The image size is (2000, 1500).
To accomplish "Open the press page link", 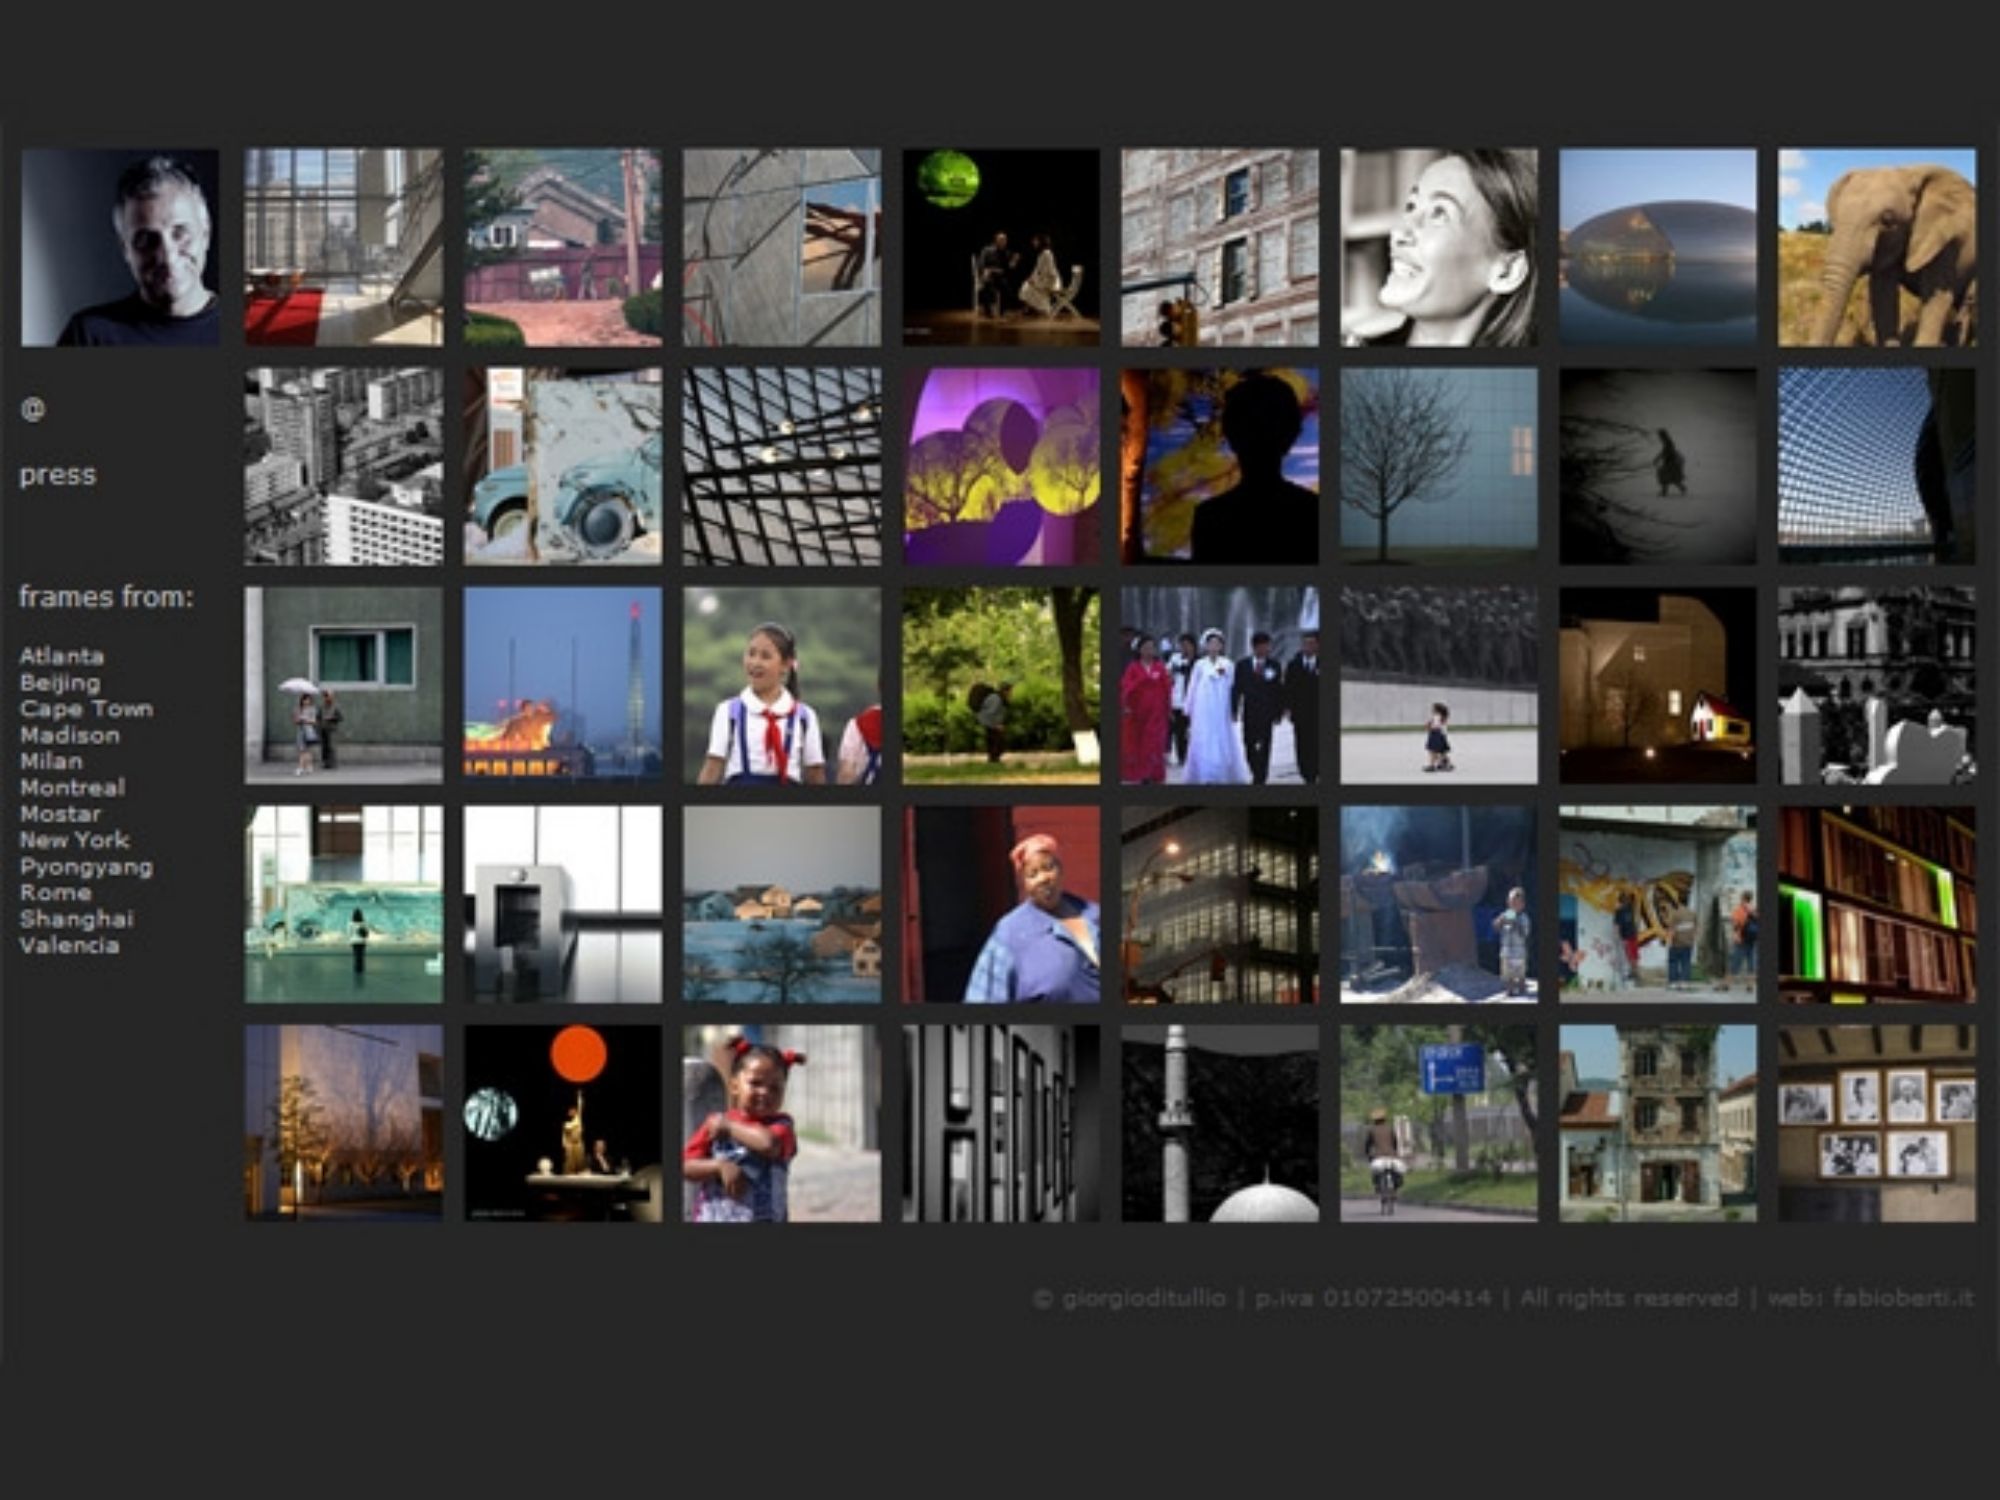I will click(x=57, y=474).
